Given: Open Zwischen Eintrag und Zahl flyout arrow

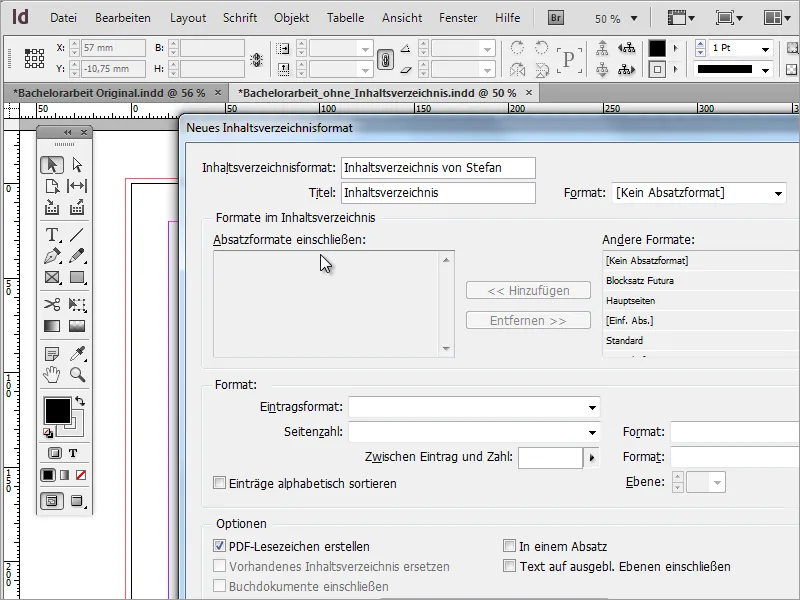Looking at the screenshot, I should point(591,458).
